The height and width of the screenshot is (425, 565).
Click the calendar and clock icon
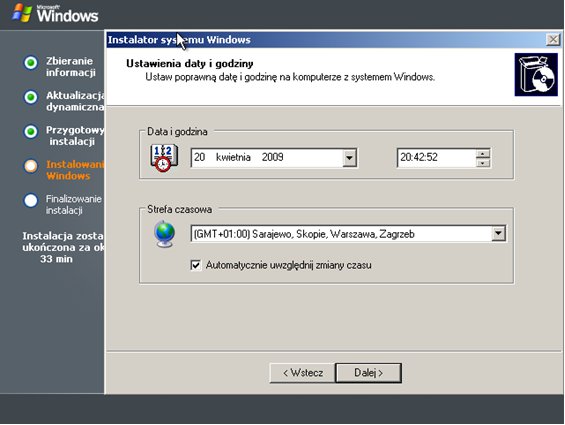(x=164, y=158)
